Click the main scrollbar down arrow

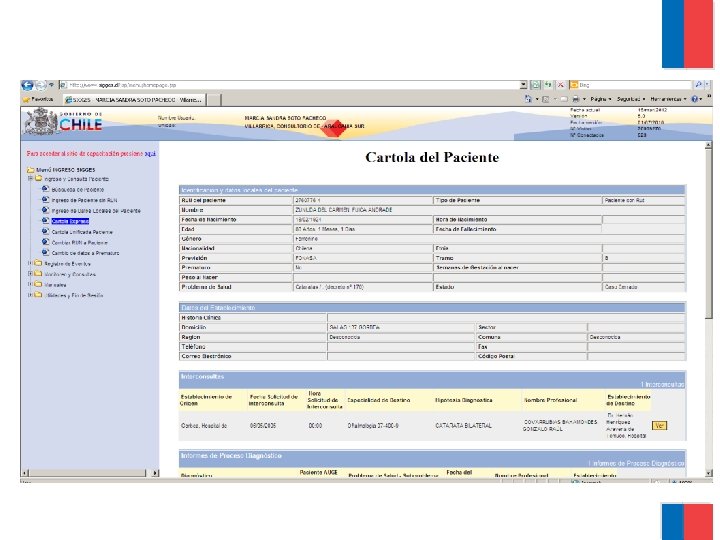pyautogui.click(x=709, y=473)
